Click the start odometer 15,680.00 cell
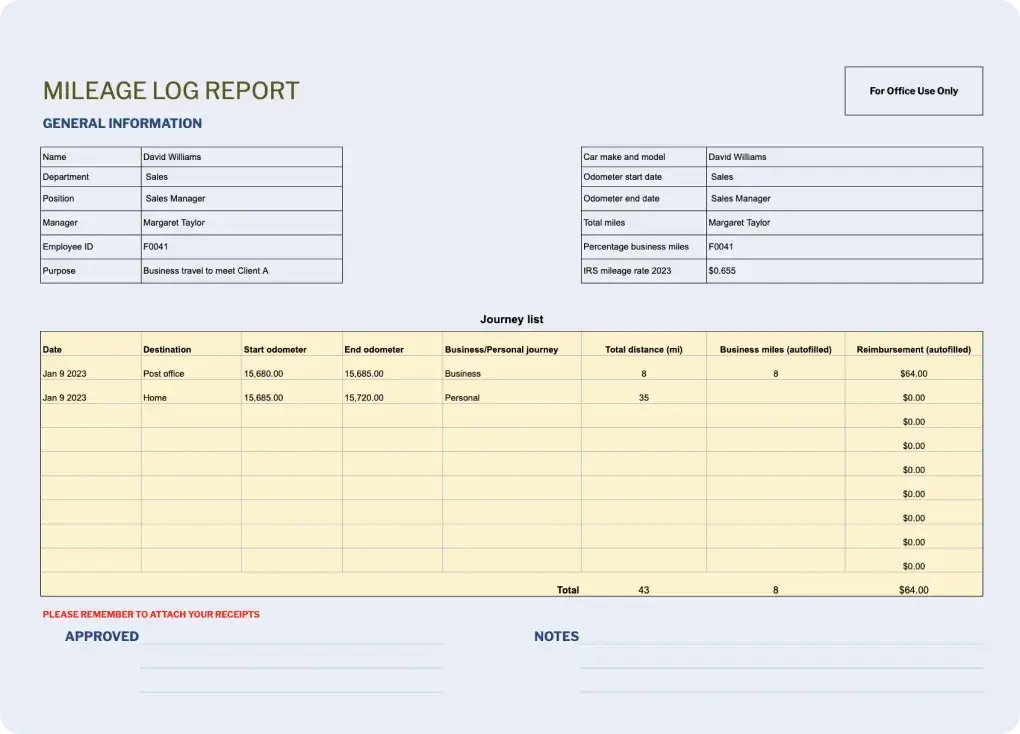This screenshot has width=1020, height=734. point(291,374)
